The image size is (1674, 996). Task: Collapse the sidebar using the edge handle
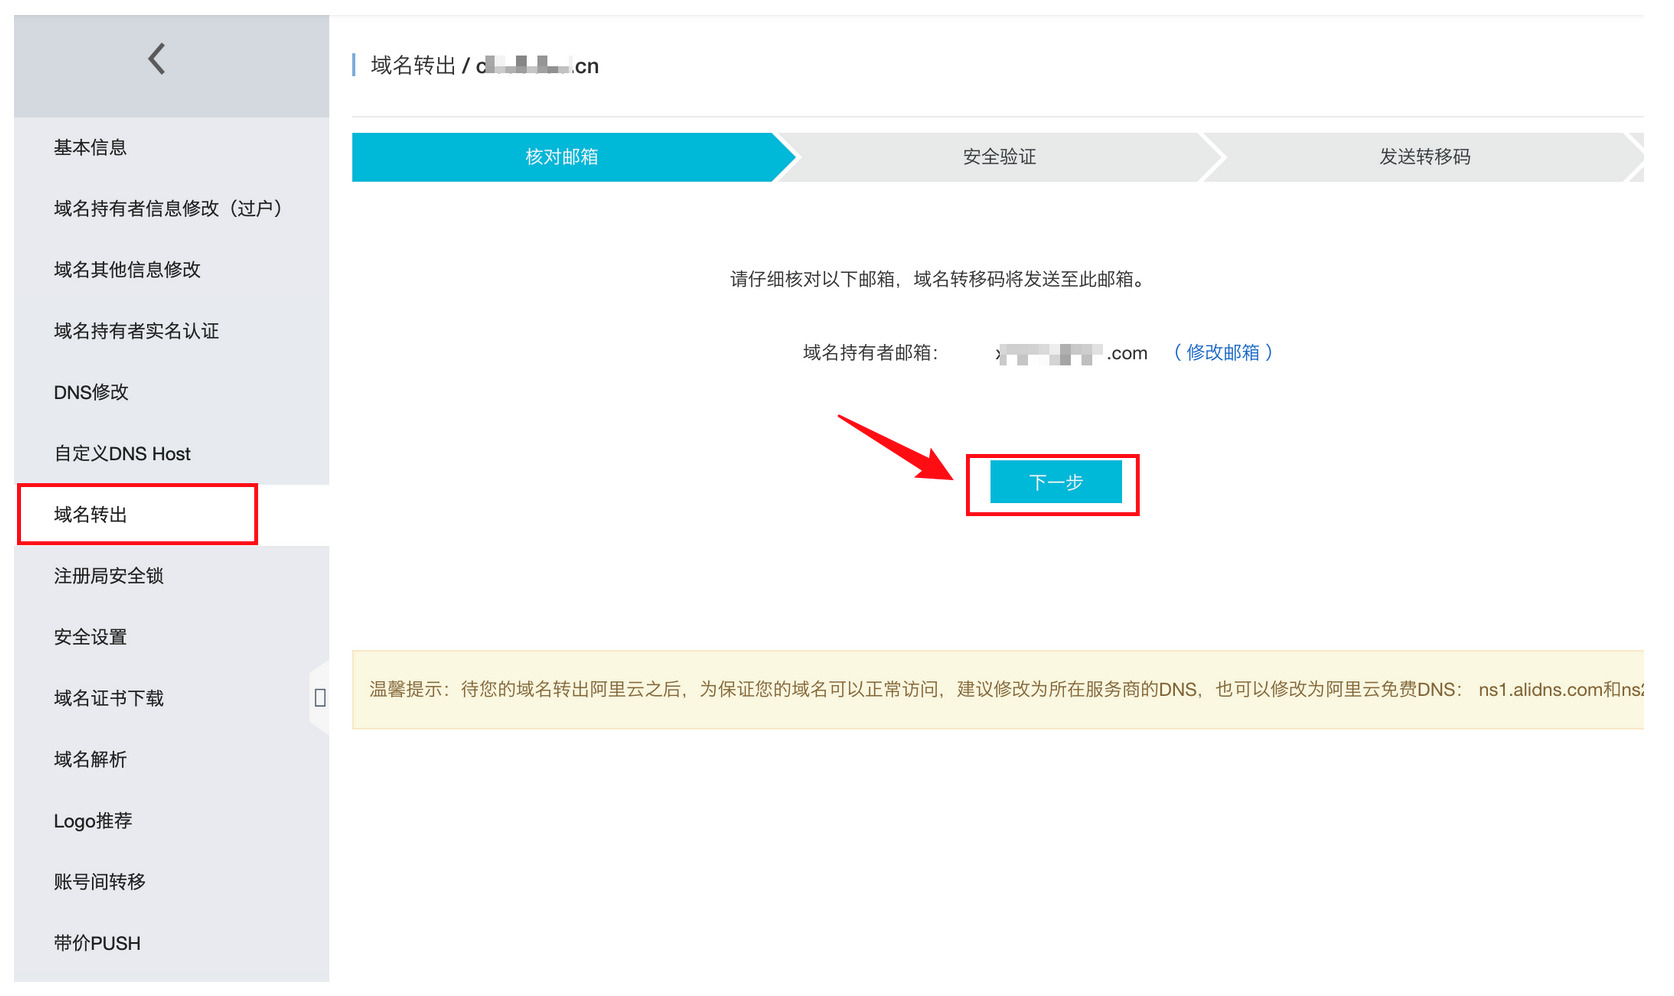coord(320,697)
